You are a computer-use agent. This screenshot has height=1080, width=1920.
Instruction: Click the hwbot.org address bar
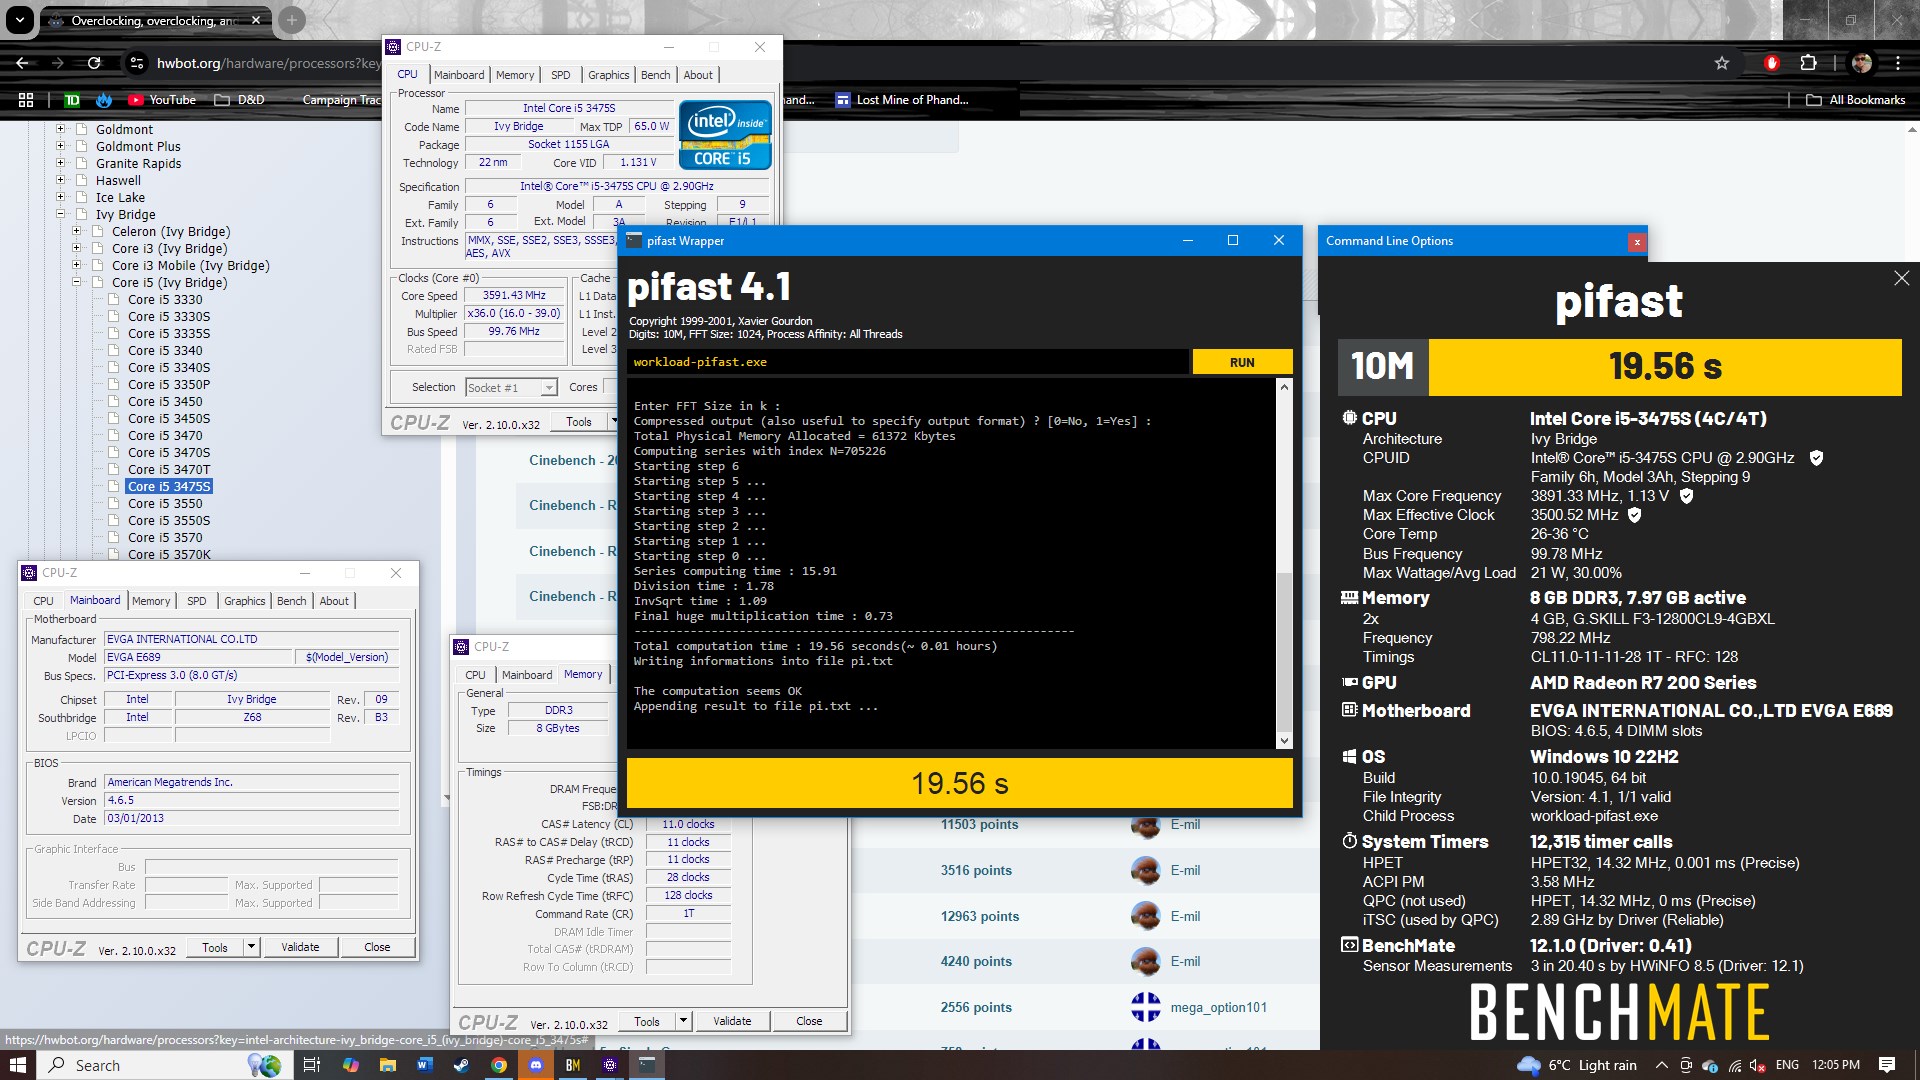point(268,63)
